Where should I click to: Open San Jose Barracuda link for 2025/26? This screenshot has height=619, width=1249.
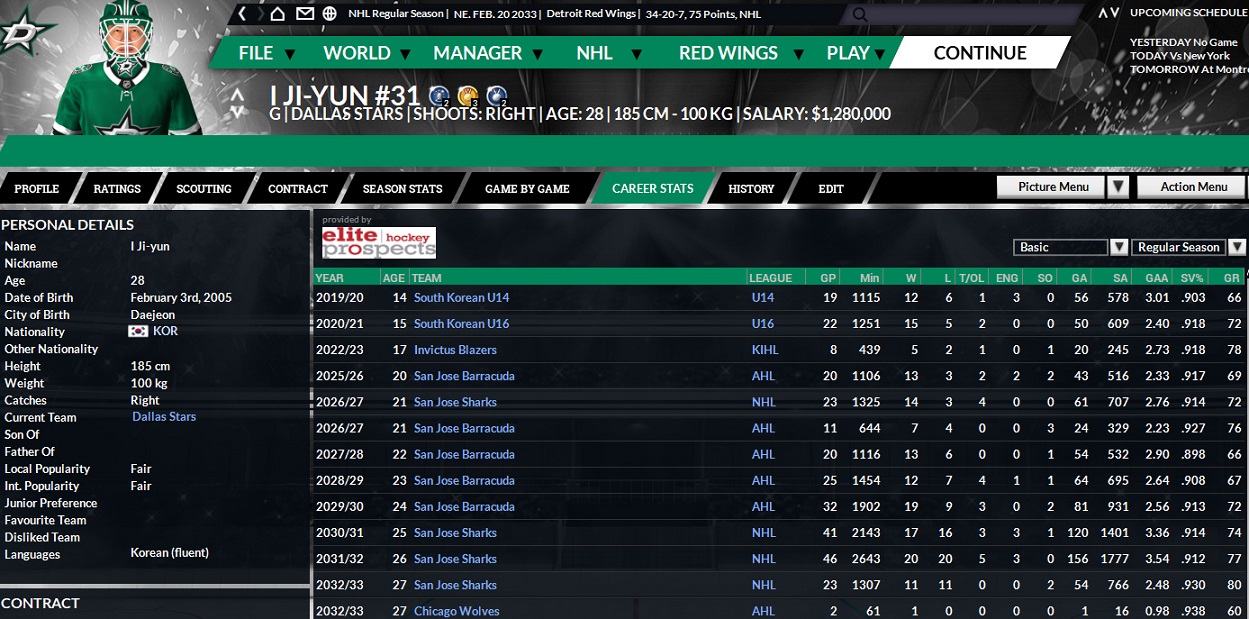[x=464, y=376]
